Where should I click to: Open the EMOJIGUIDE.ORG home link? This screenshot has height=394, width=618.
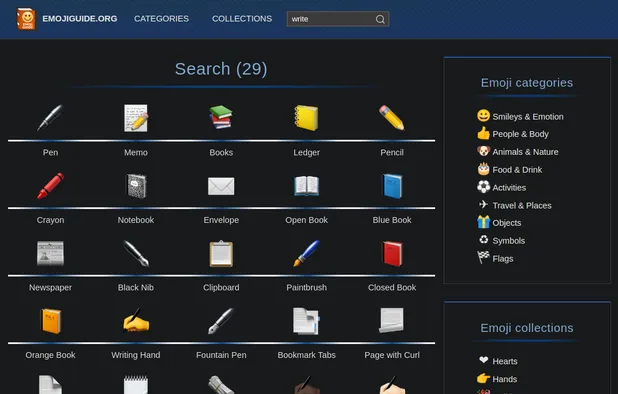80,19
